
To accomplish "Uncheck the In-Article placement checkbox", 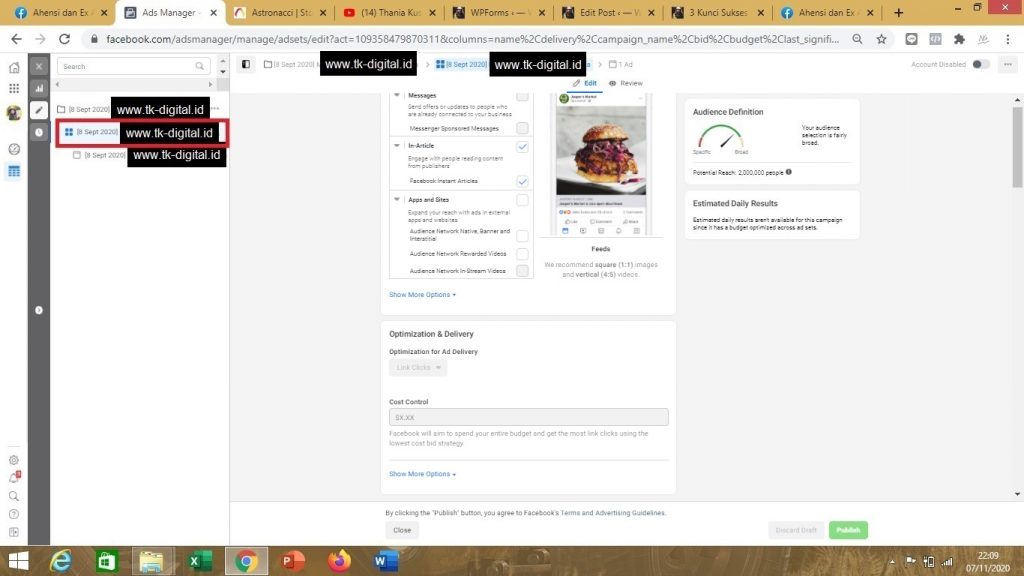I will [x=522, y=145].
